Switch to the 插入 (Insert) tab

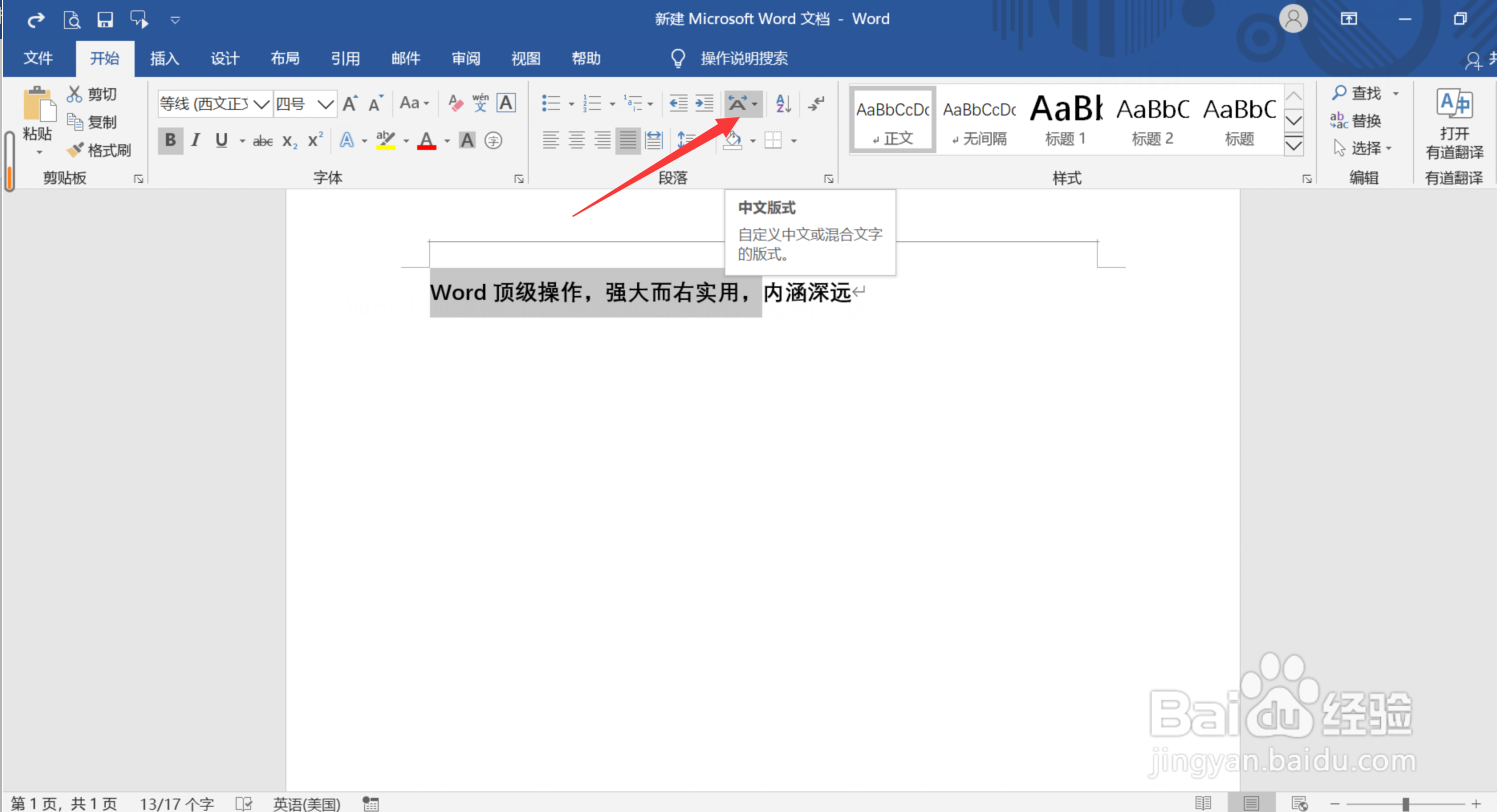click(x=164, y=59)
